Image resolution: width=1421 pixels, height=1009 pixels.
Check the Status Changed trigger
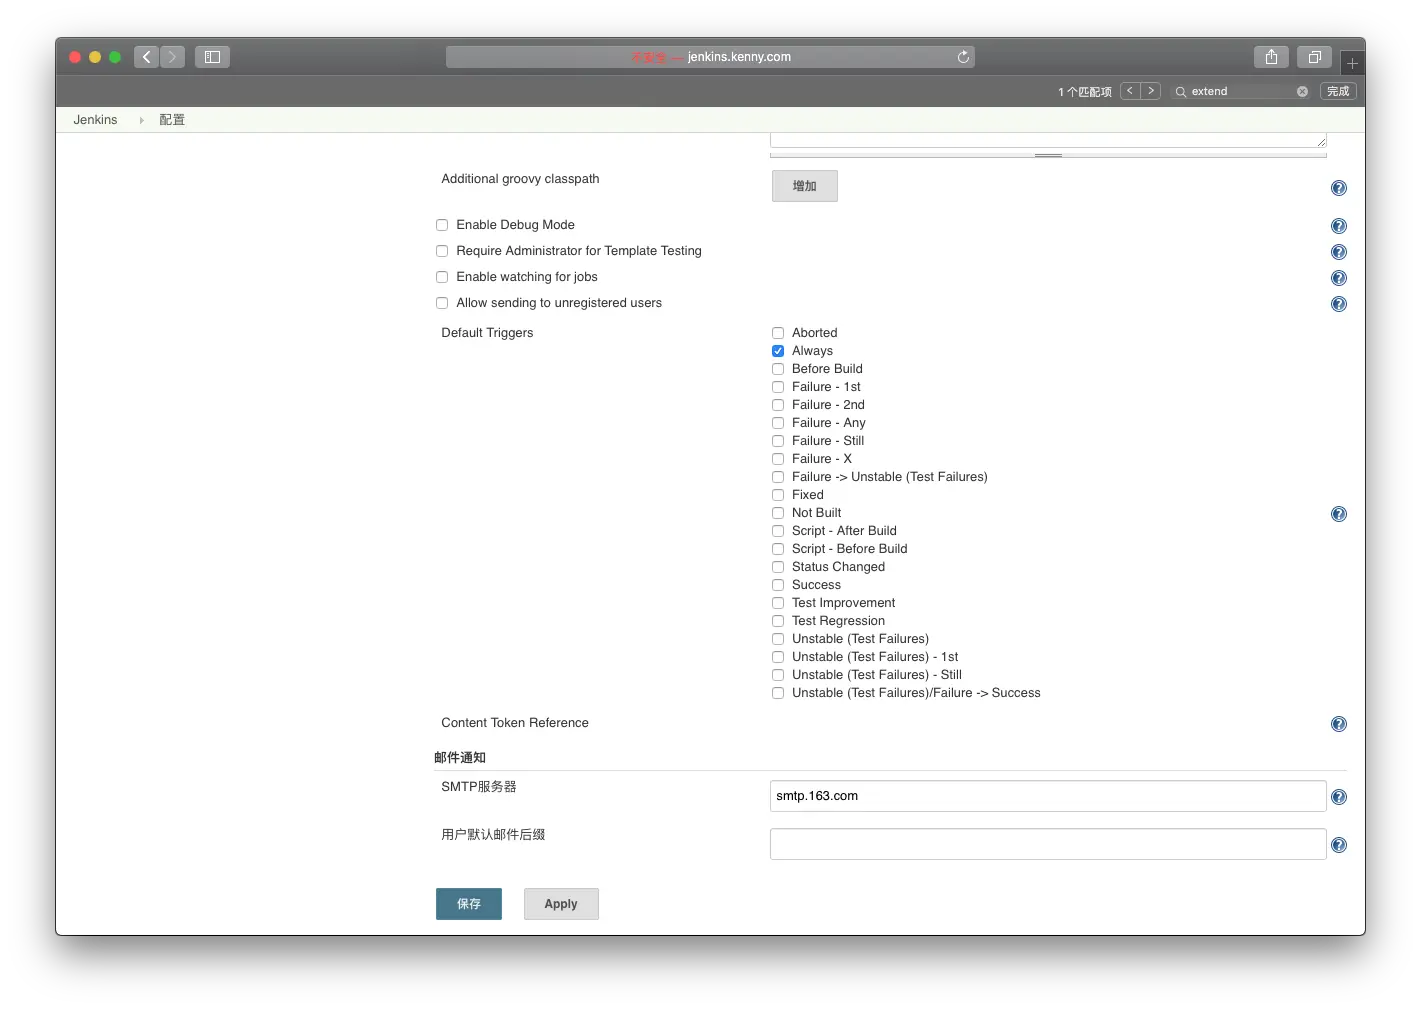point(778,567)
